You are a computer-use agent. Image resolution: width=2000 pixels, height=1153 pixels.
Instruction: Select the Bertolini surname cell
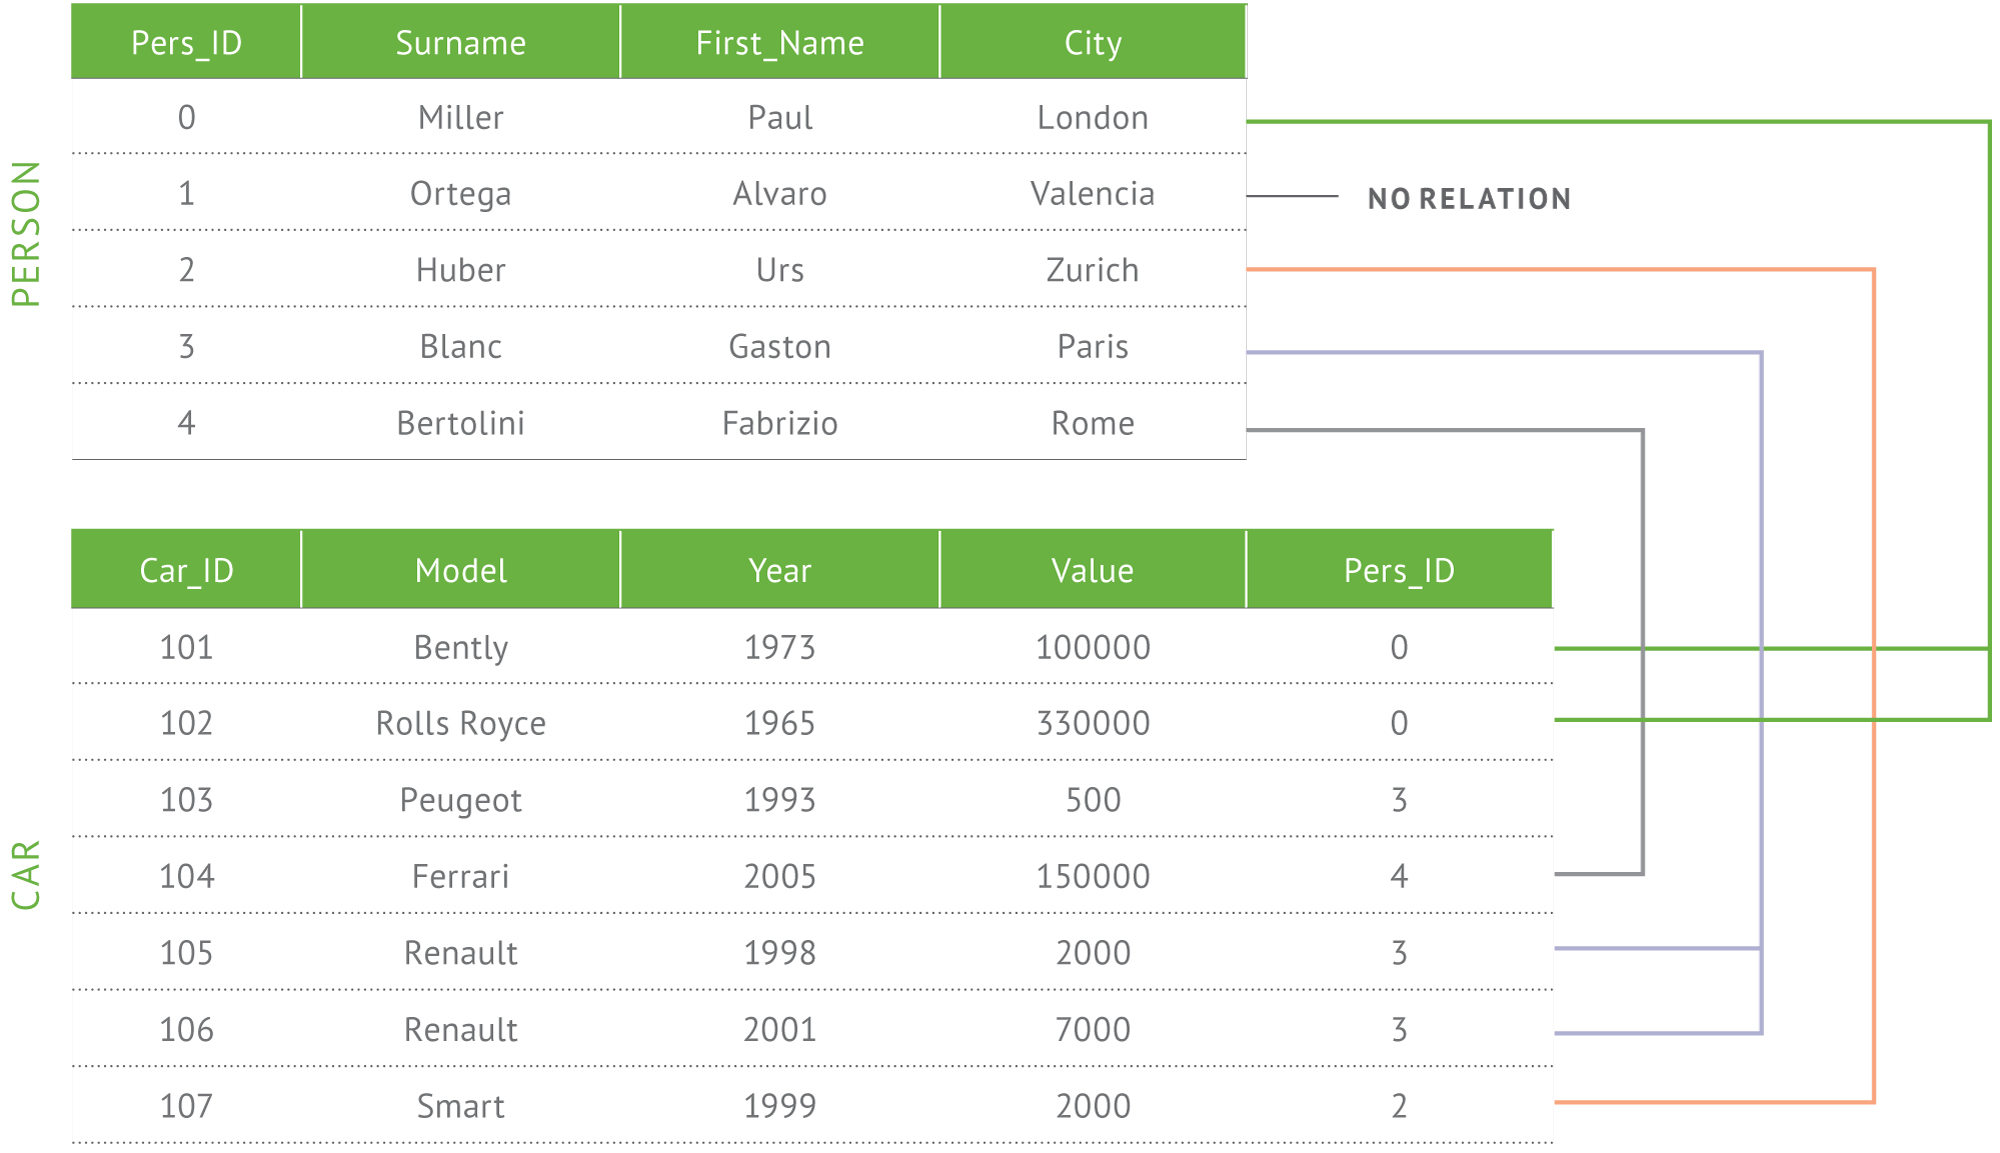(460, 423)
